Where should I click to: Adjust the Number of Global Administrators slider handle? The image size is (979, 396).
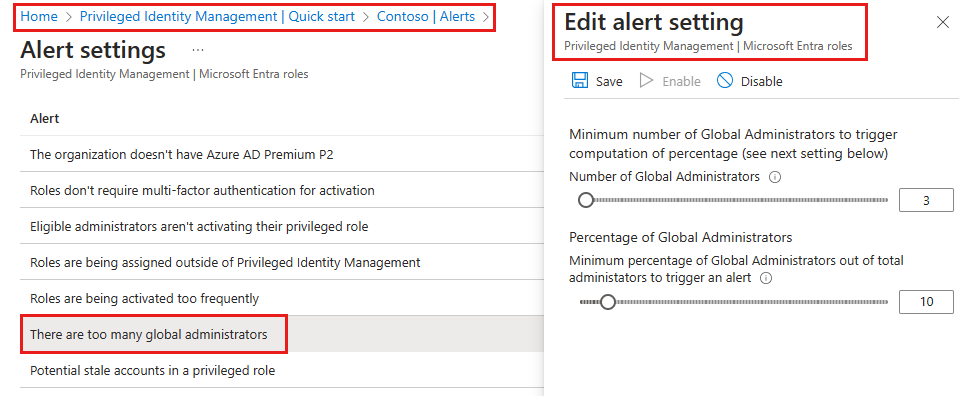click(x=586, y=200)
